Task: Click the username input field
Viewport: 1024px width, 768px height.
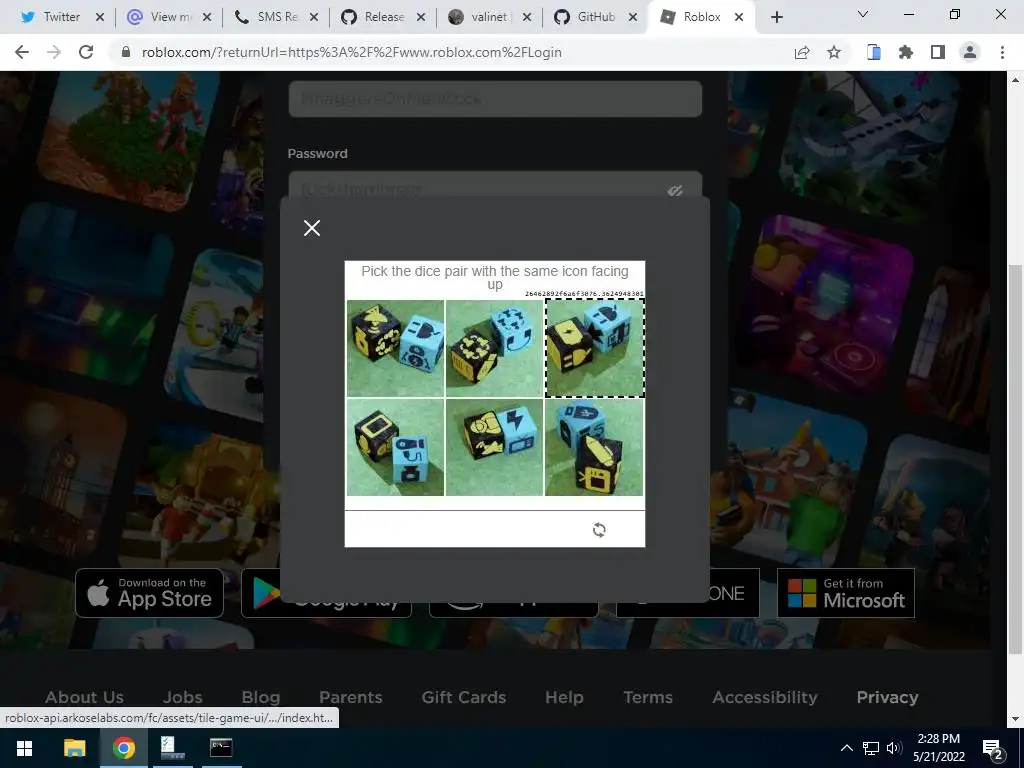Action: click(x=495, y=99)
